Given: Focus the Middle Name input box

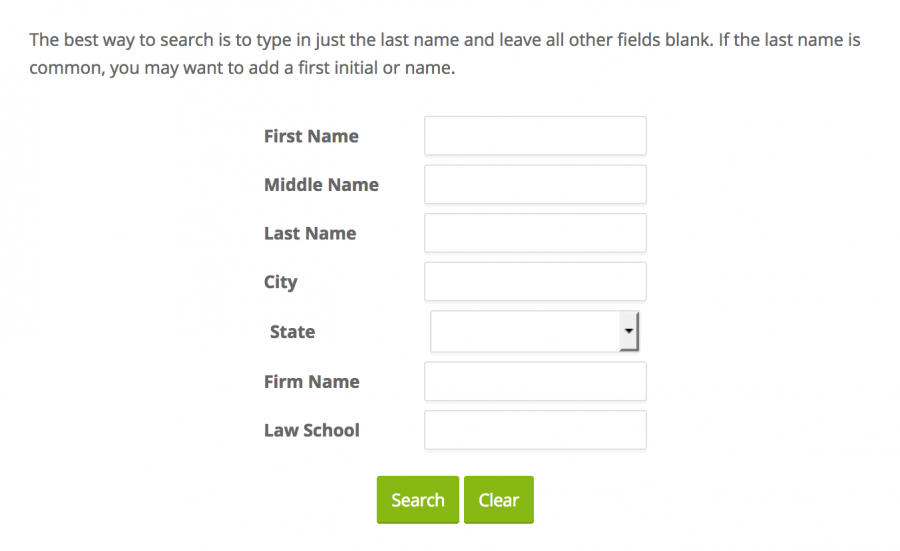Looking at the screenshot, I should (x=535, y=185).
